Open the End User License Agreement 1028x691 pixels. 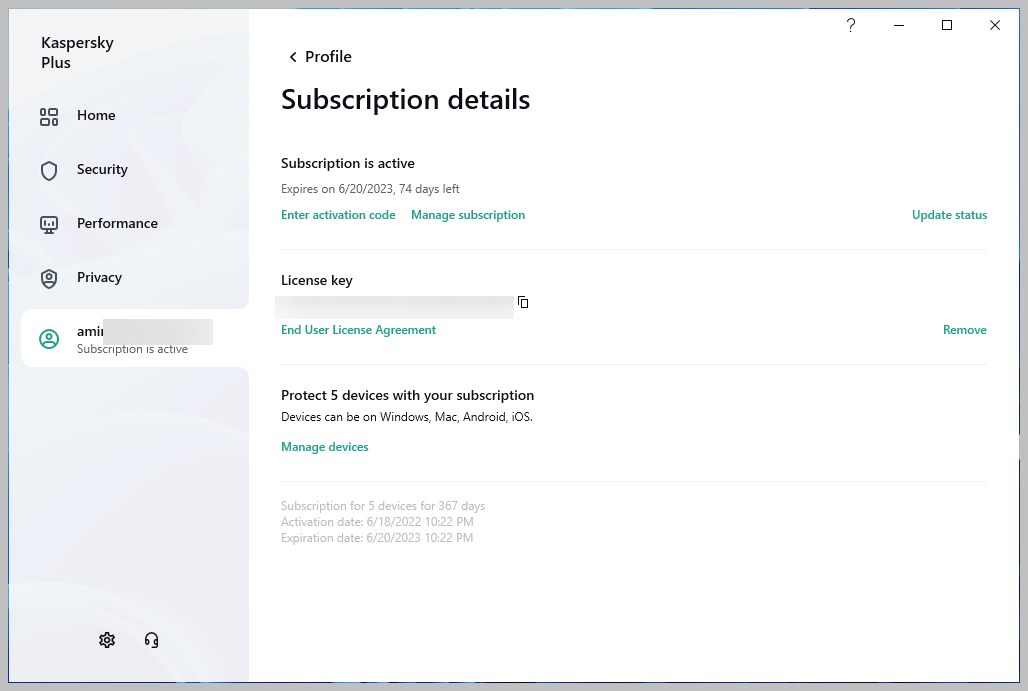pos(358,330)
